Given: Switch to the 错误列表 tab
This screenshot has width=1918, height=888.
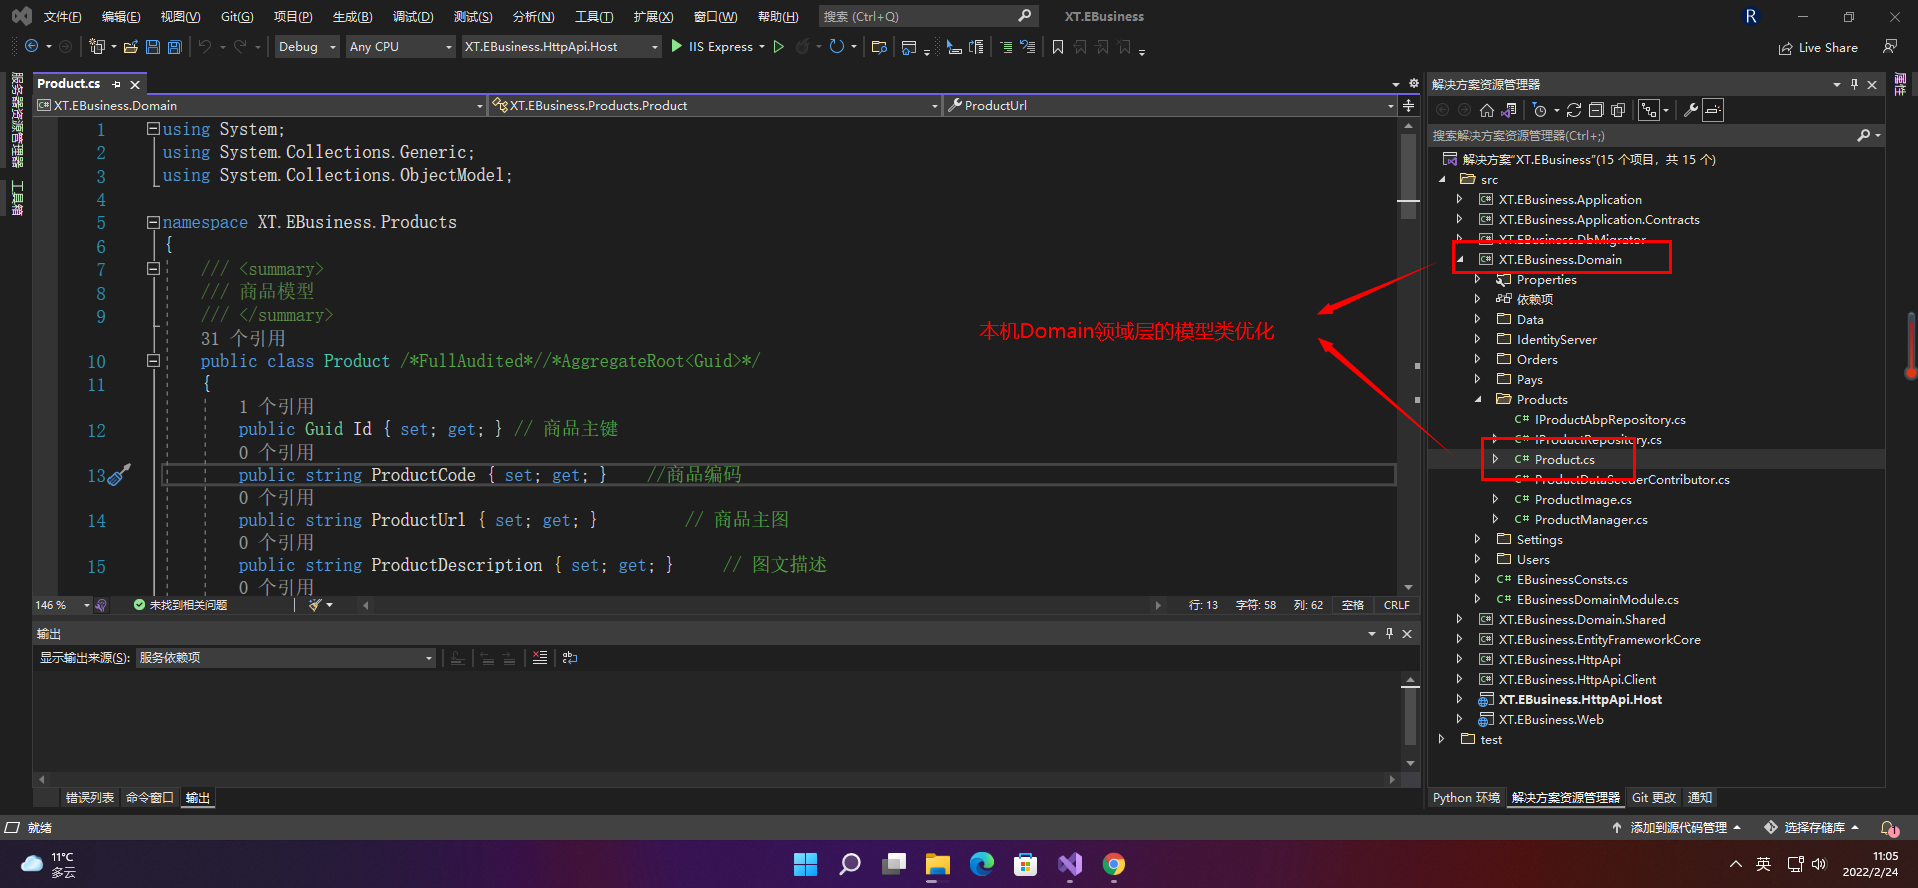Looking at the screenshot, I should click(90, 798).
